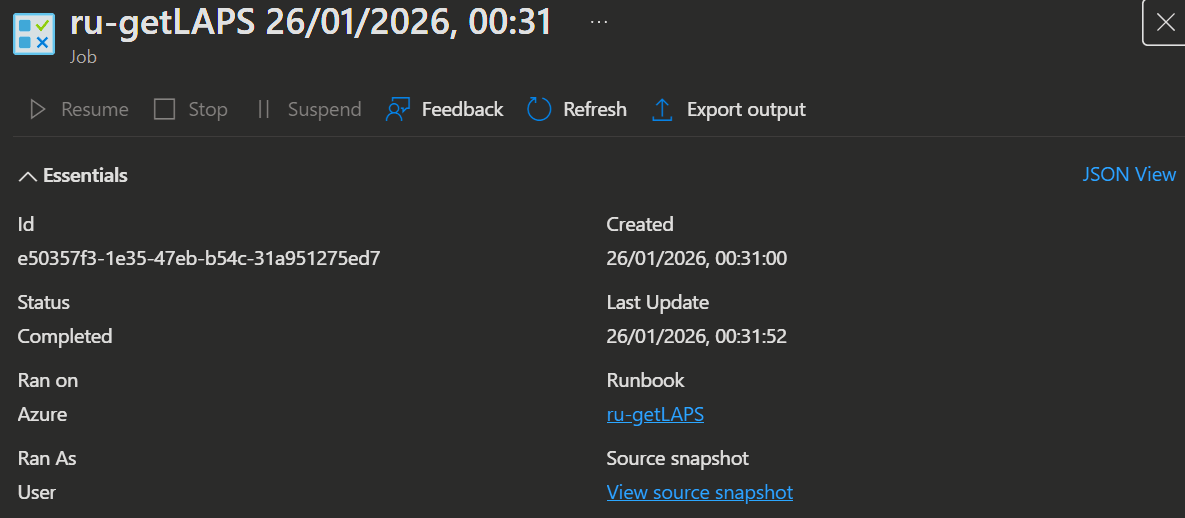Open the more options ellipsis

click(x=599, y=22)
